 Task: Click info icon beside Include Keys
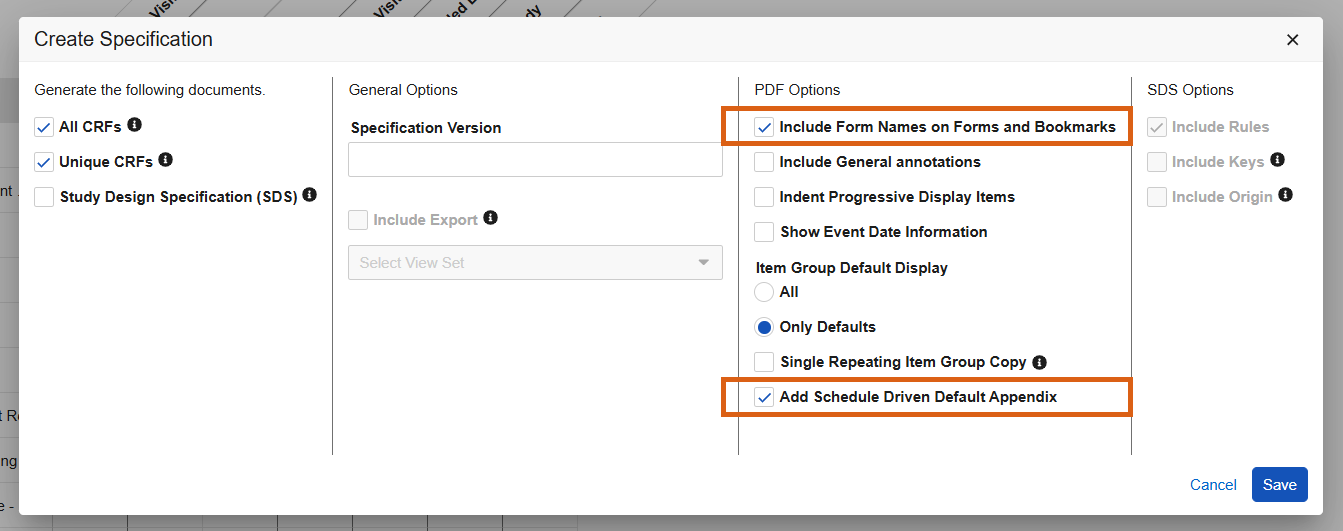(x=1277, y=160)
